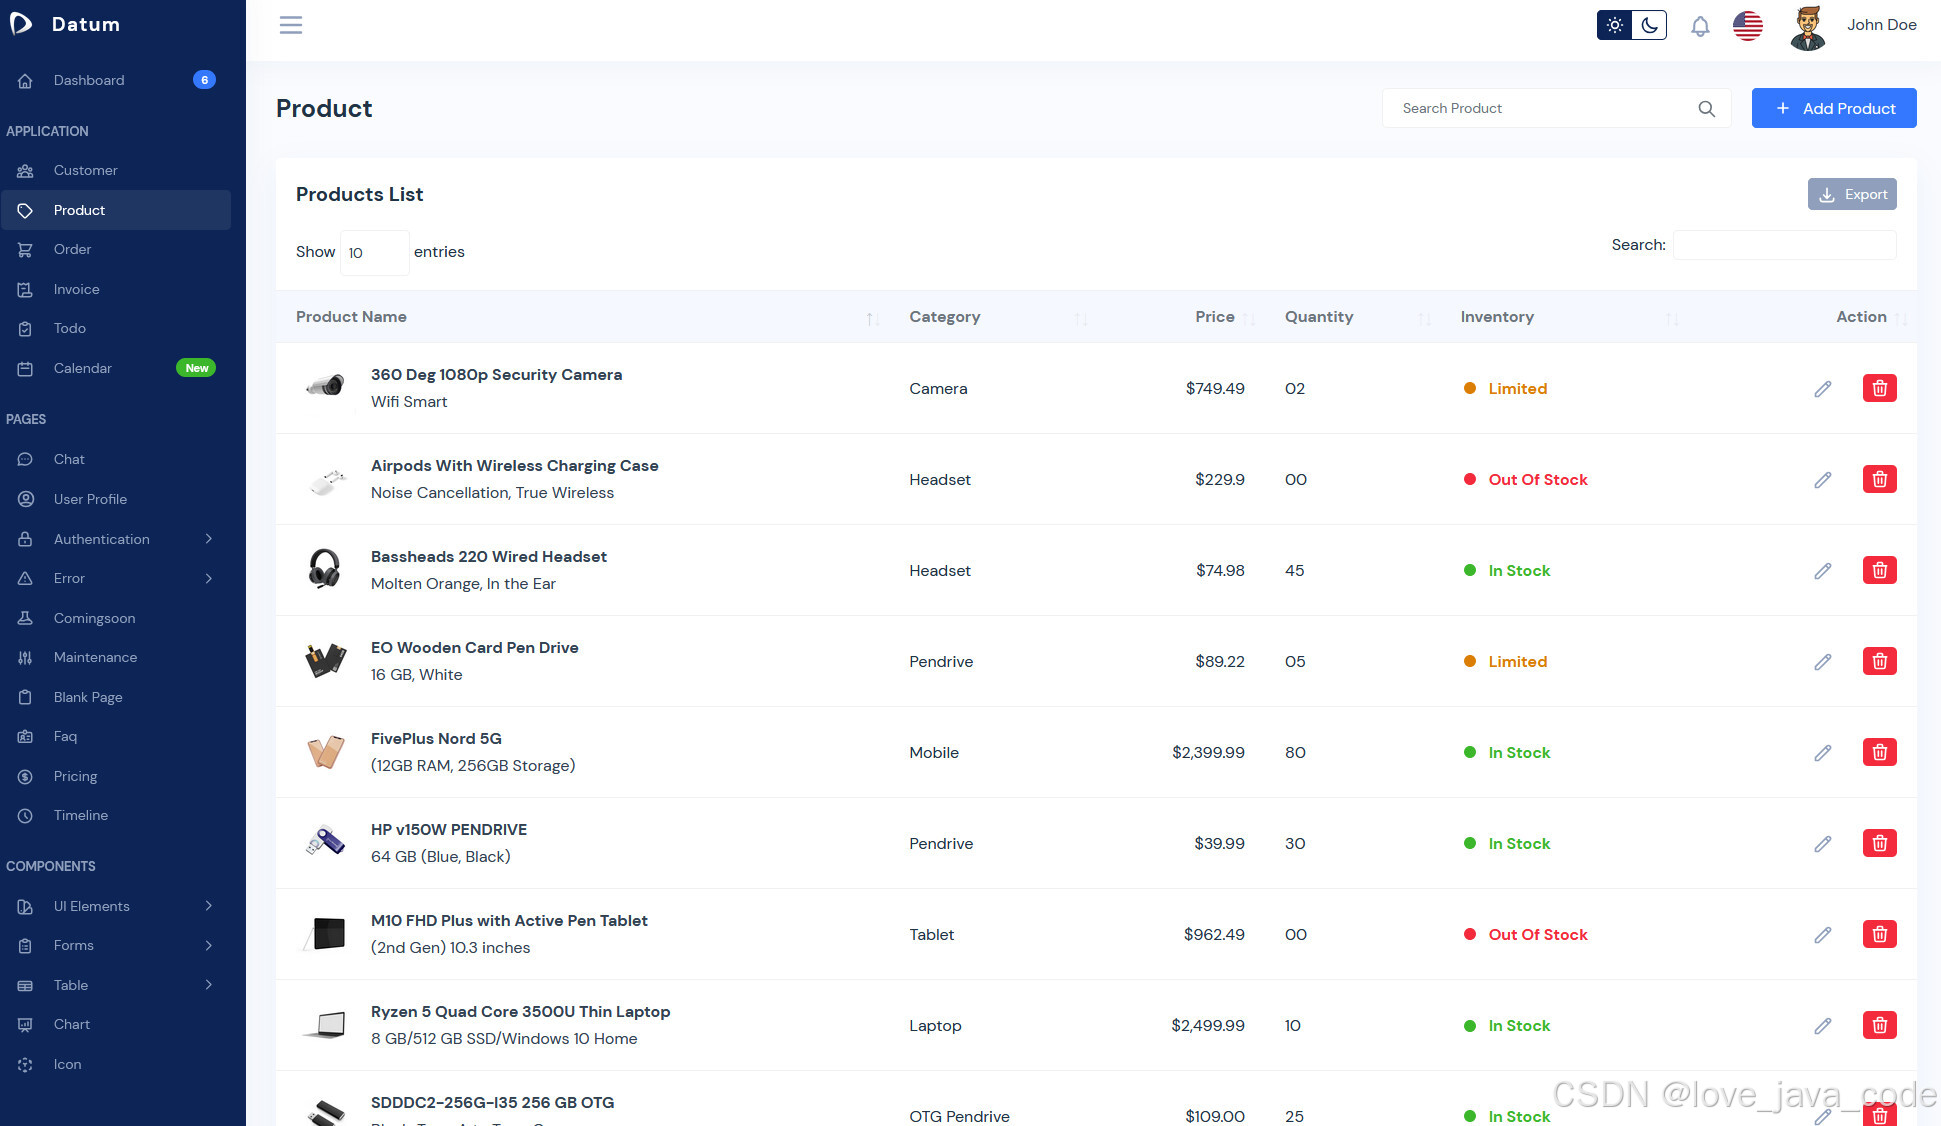The image size is (1941, 1126).
Task: Open the US flag language selector
Action: [x=1748, y=26]
